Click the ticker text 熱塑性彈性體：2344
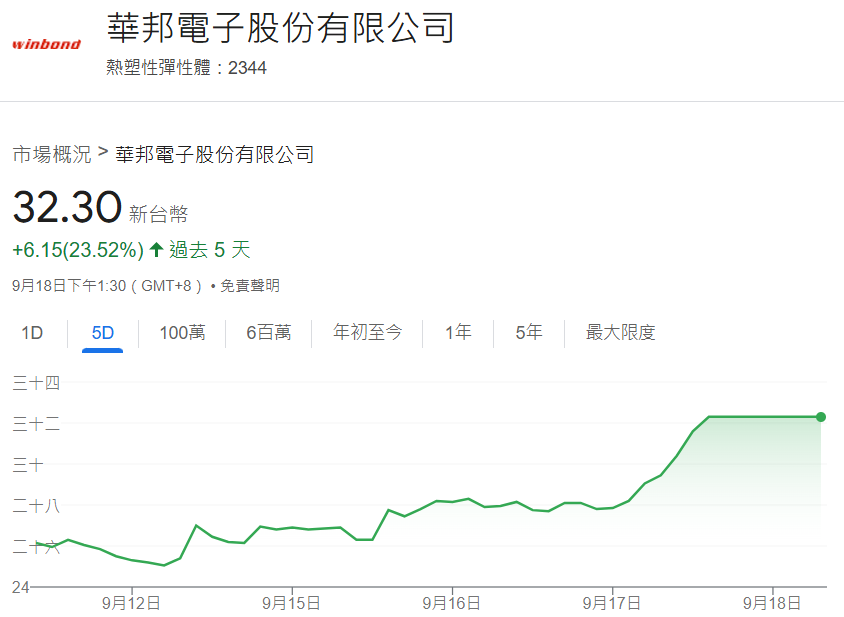 [186, 68]
